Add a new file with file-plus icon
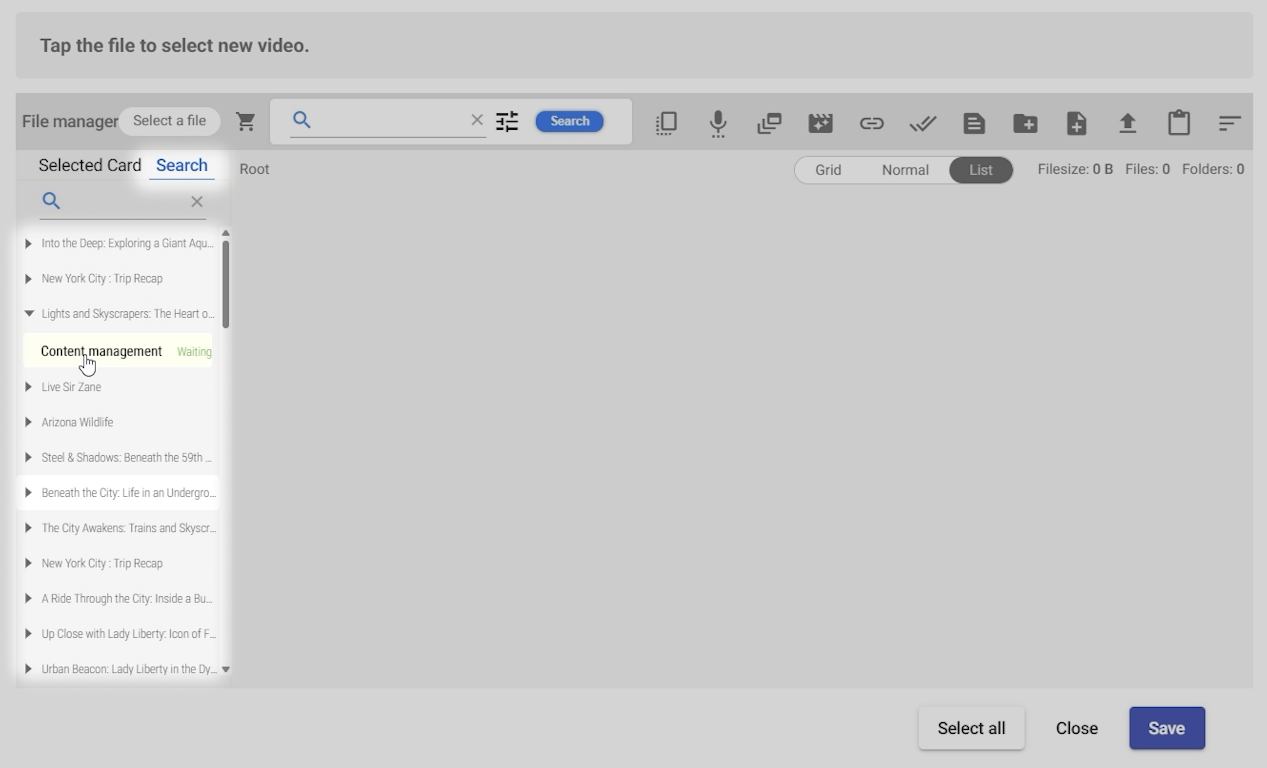 (1076, 123)
